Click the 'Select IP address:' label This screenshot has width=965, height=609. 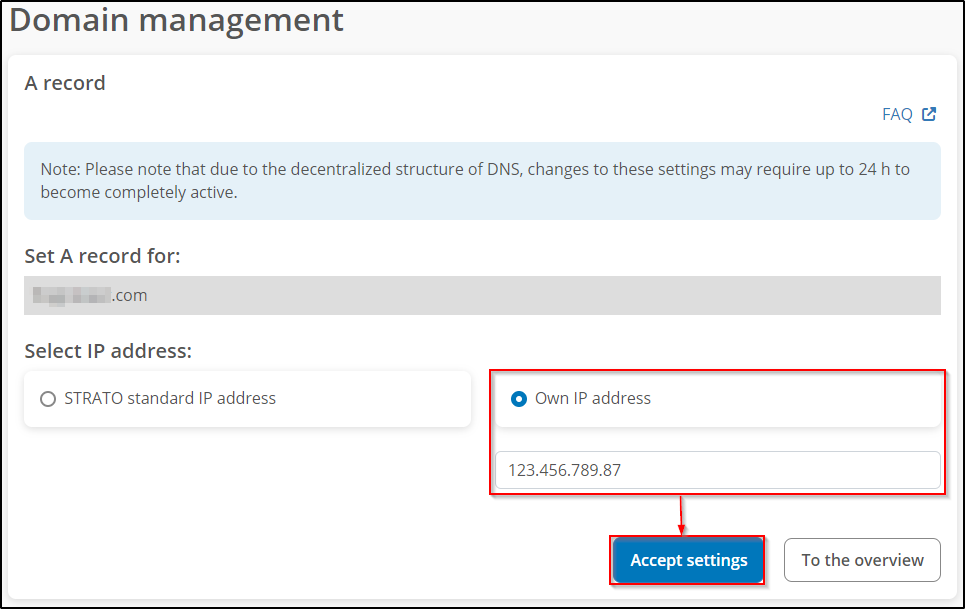[x=108, y=351]
